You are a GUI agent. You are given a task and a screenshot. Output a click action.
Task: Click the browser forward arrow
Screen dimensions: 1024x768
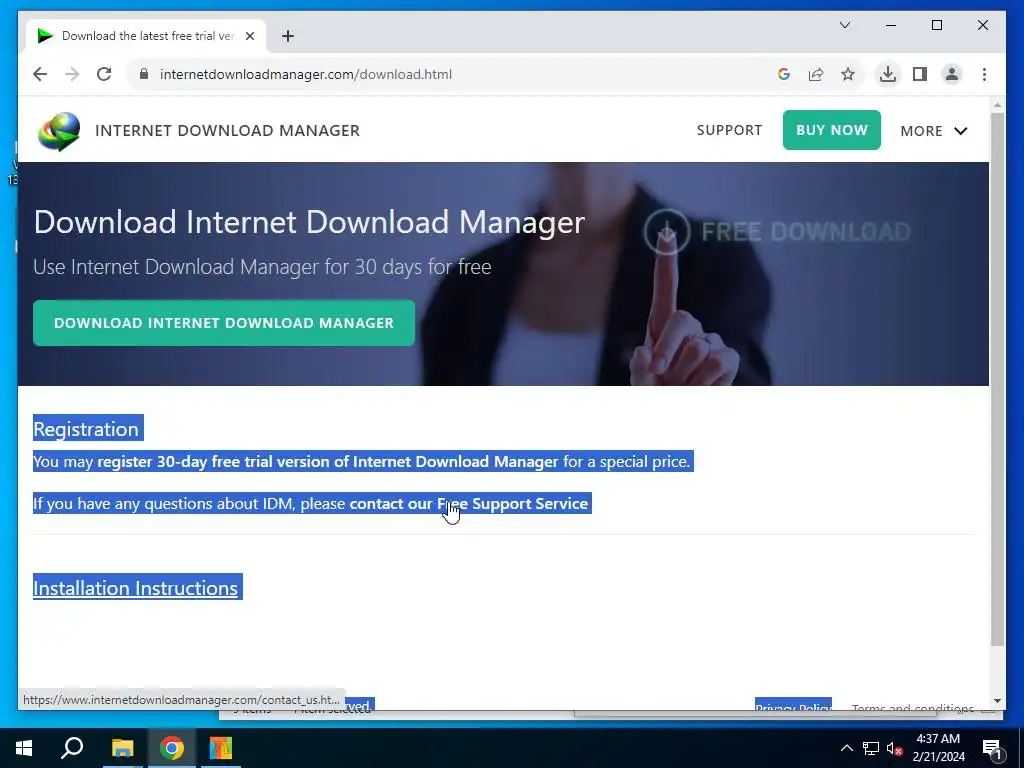72,74
